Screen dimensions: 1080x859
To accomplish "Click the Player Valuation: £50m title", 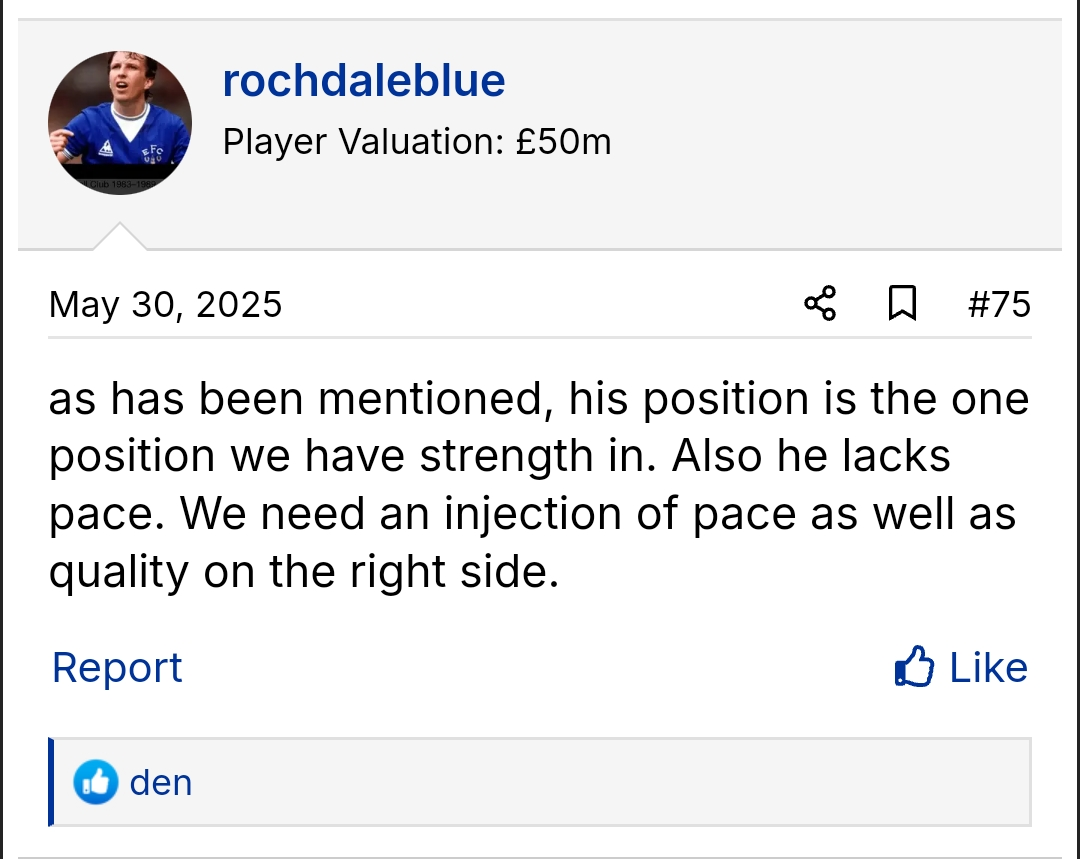I will pos(417,142).
